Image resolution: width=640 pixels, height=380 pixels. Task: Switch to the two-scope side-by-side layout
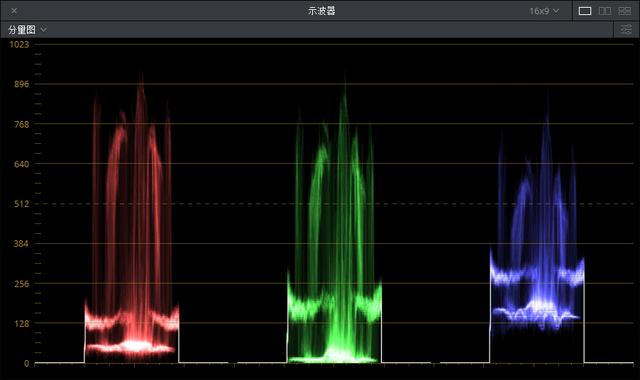pos(604,11)
